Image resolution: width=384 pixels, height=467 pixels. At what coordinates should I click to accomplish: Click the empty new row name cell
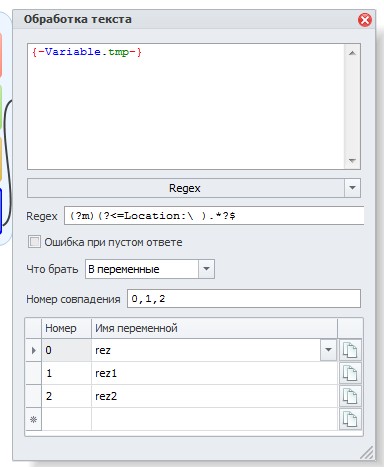point(214,419)
